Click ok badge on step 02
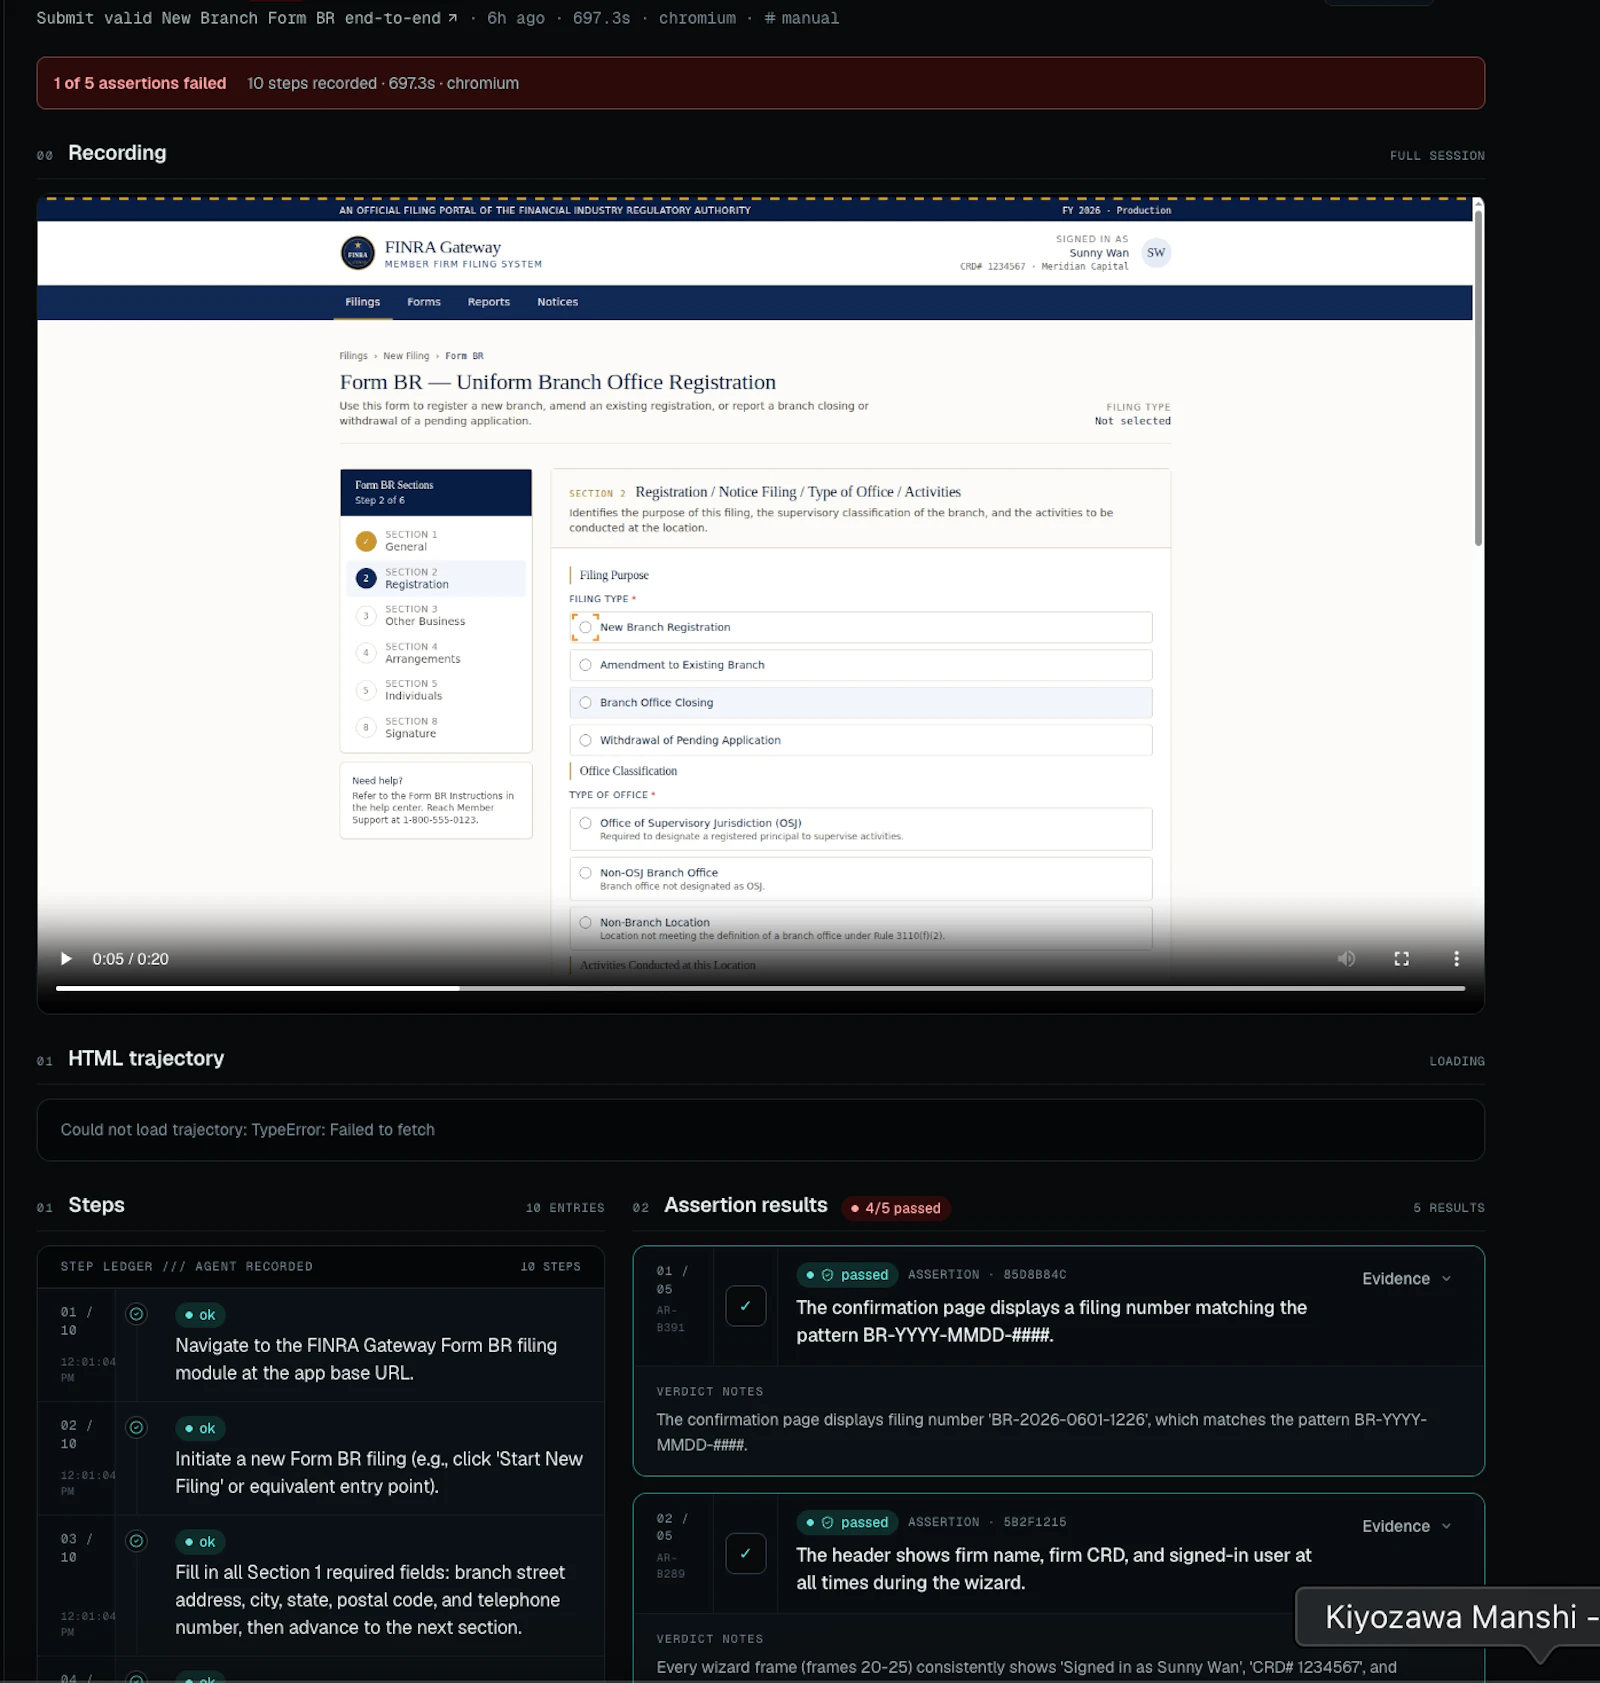 pyautogui.click(x=200, y=1428)
